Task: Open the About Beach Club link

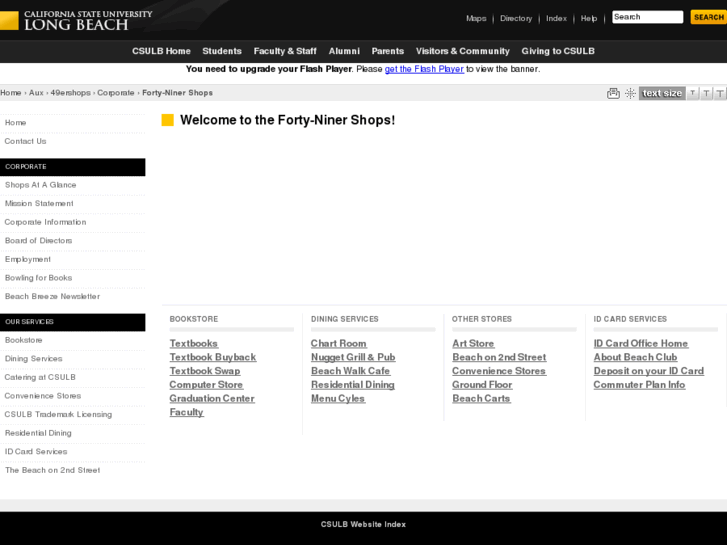Action: coord(635,358)
